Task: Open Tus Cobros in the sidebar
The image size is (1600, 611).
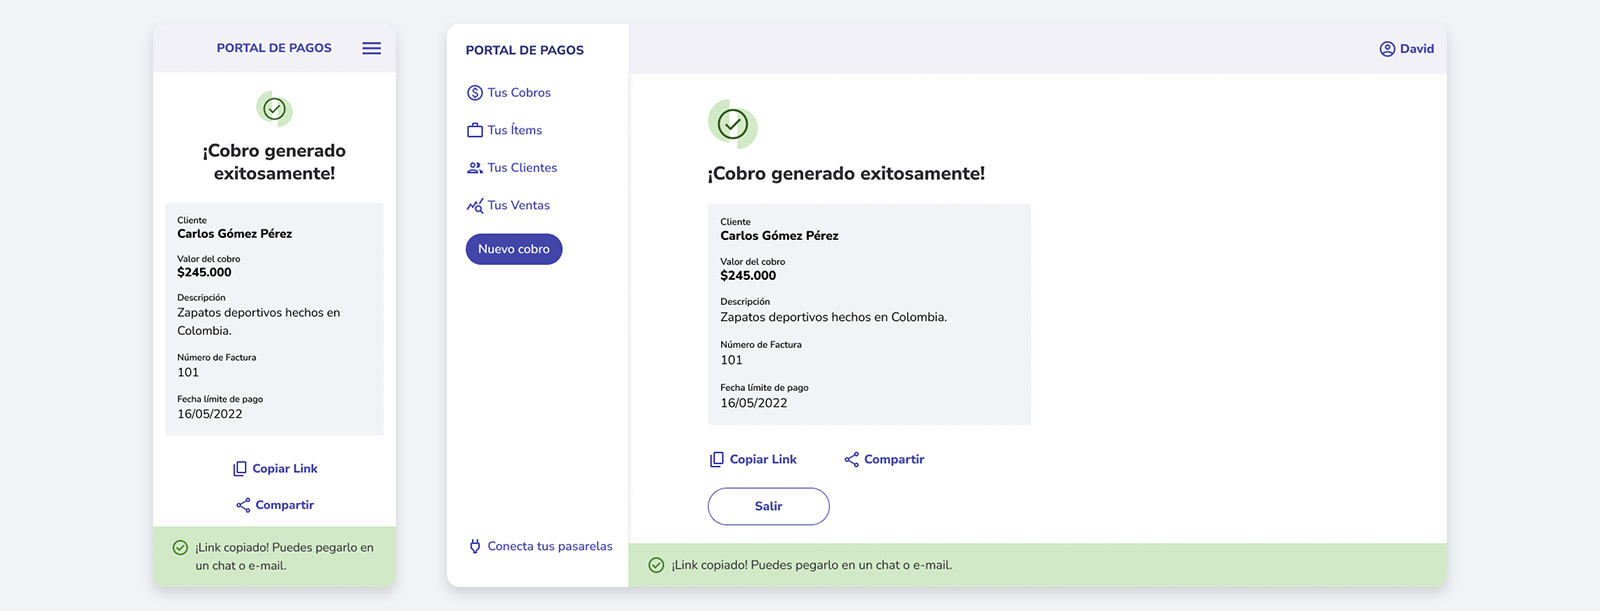Action: click(x=519, y=93)
